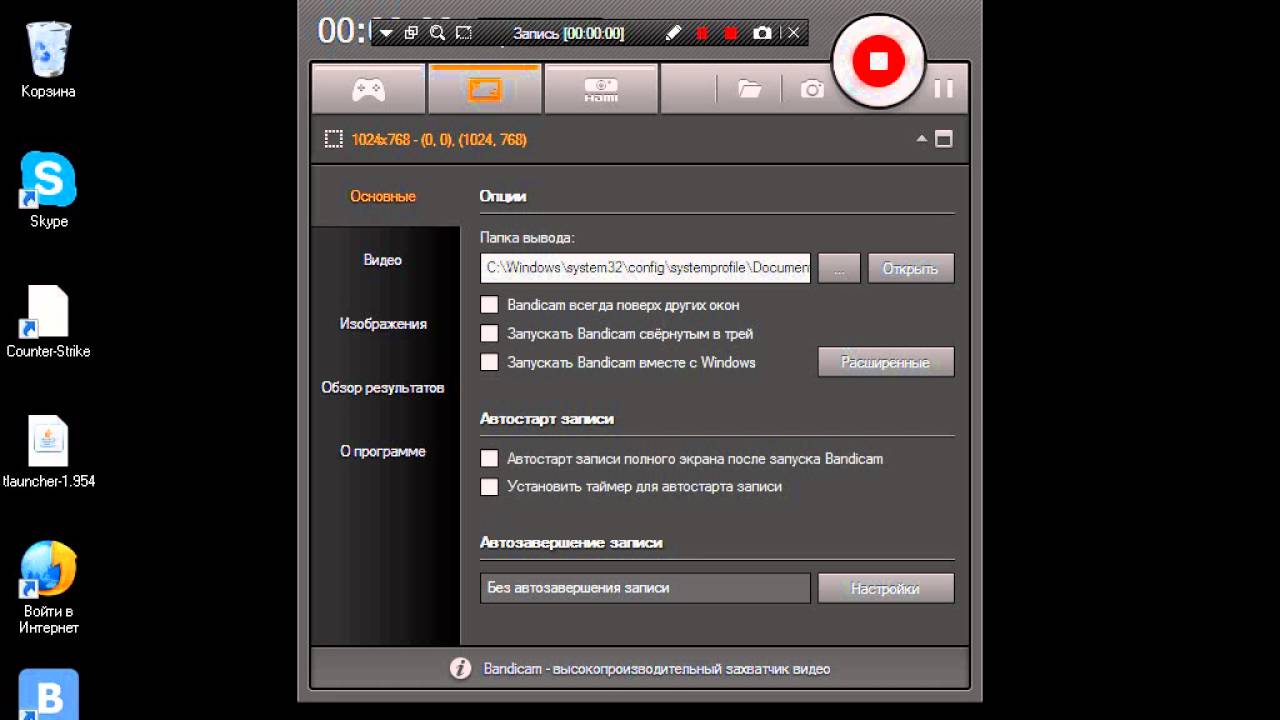The height and width of the screenshot is (720, 1280).
Task: Open the Видео tab
Action: (x=383, y=260)
